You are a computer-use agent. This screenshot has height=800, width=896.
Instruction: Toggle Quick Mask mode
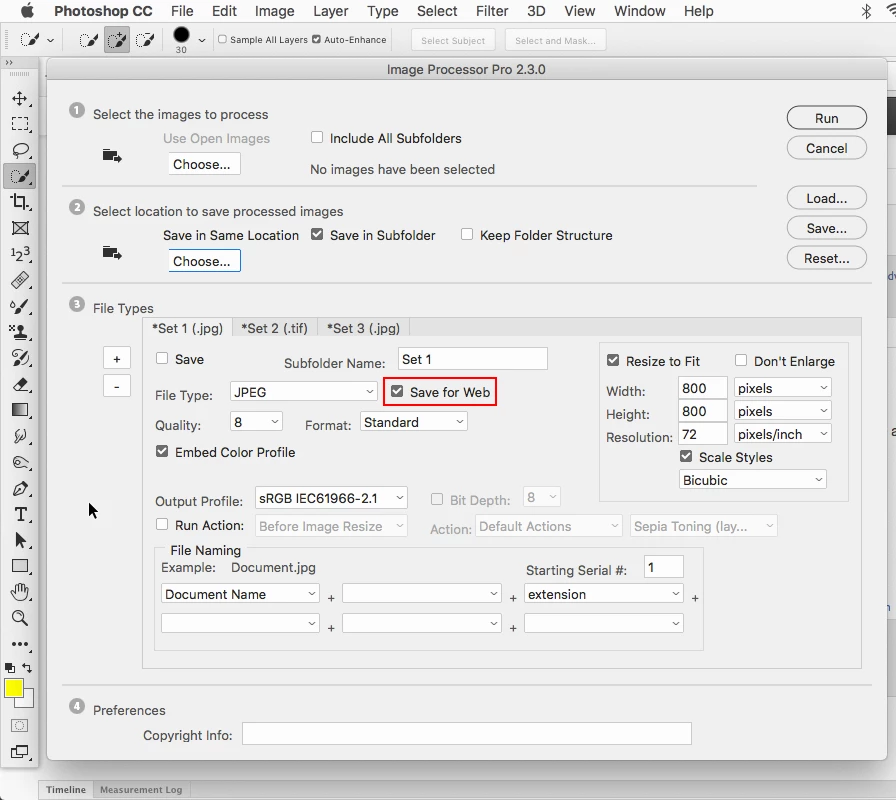pos(19,726)
